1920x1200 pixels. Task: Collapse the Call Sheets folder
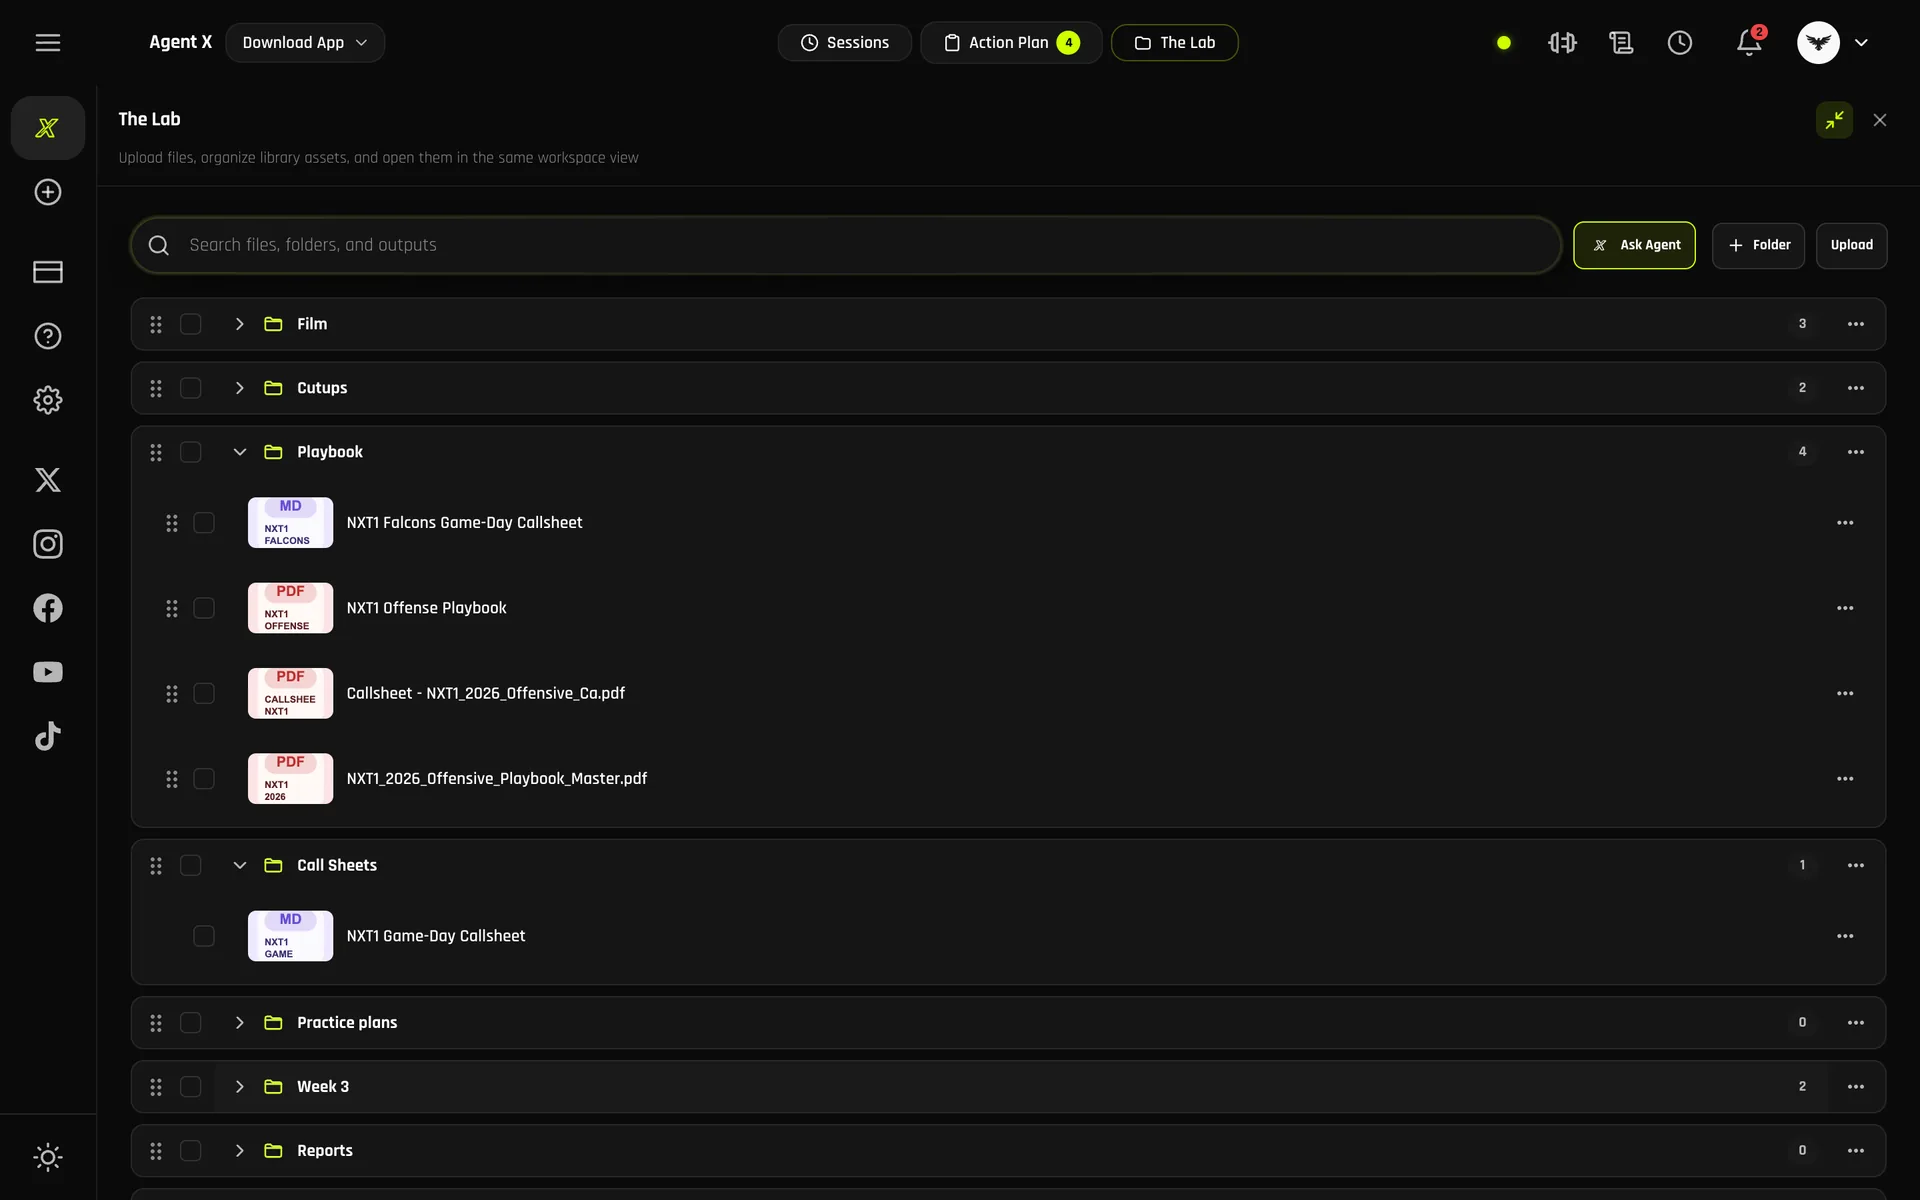pos(240,865)
